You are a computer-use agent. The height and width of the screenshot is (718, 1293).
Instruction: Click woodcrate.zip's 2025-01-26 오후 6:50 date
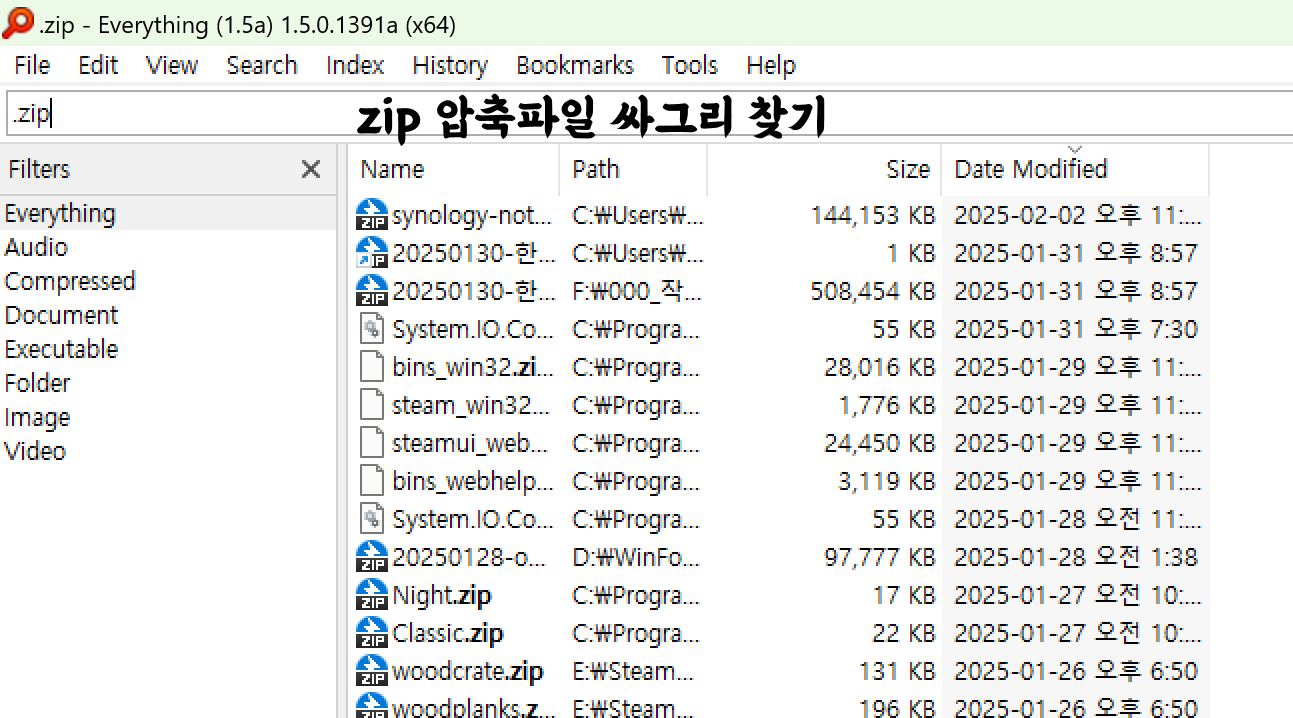(1076, 671)
